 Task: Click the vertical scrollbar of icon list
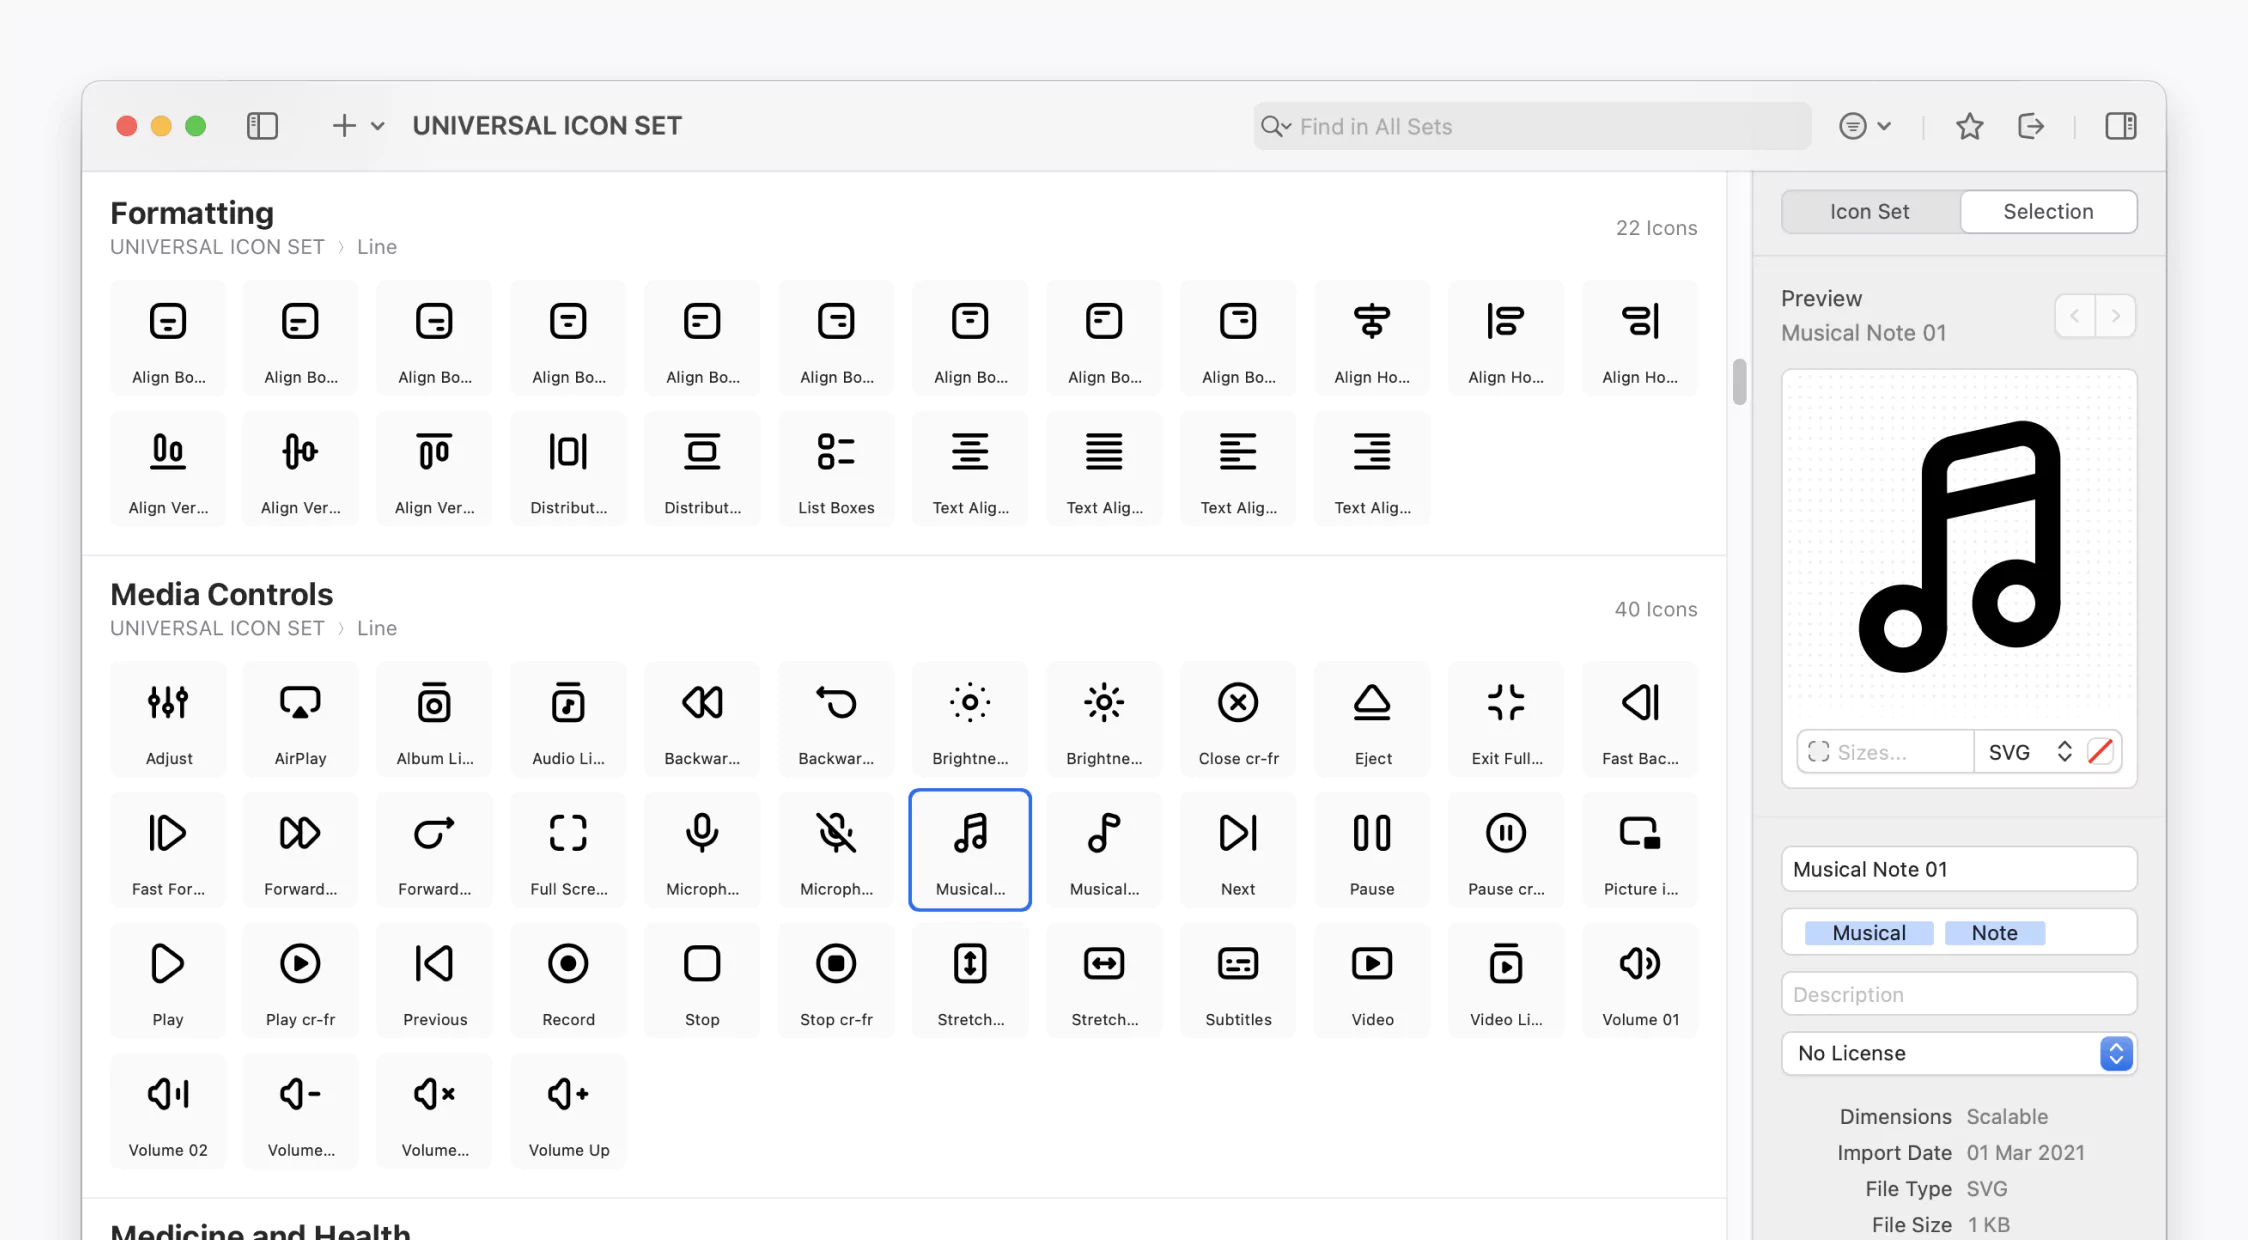(x=1739, y=381)
